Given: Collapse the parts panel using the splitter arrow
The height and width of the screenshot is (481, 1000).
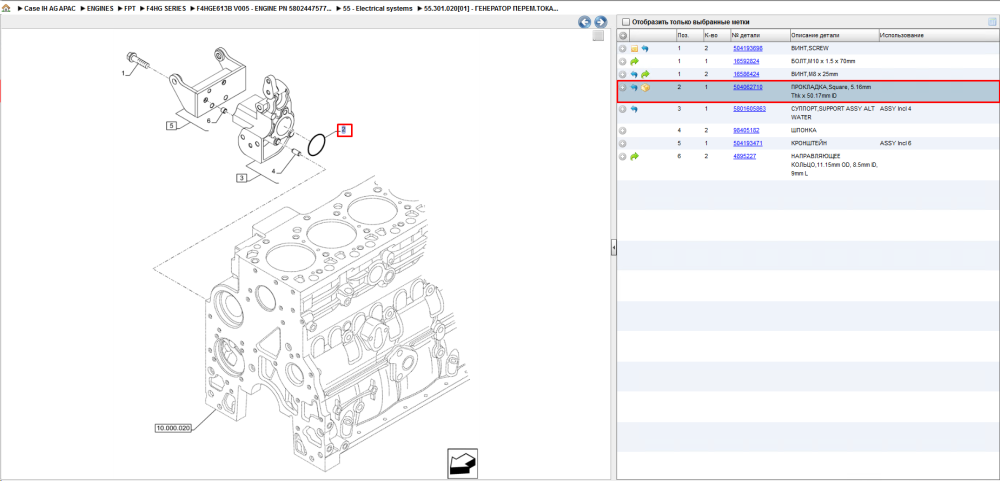Looking at the screenshot, I should pos(614,248).
